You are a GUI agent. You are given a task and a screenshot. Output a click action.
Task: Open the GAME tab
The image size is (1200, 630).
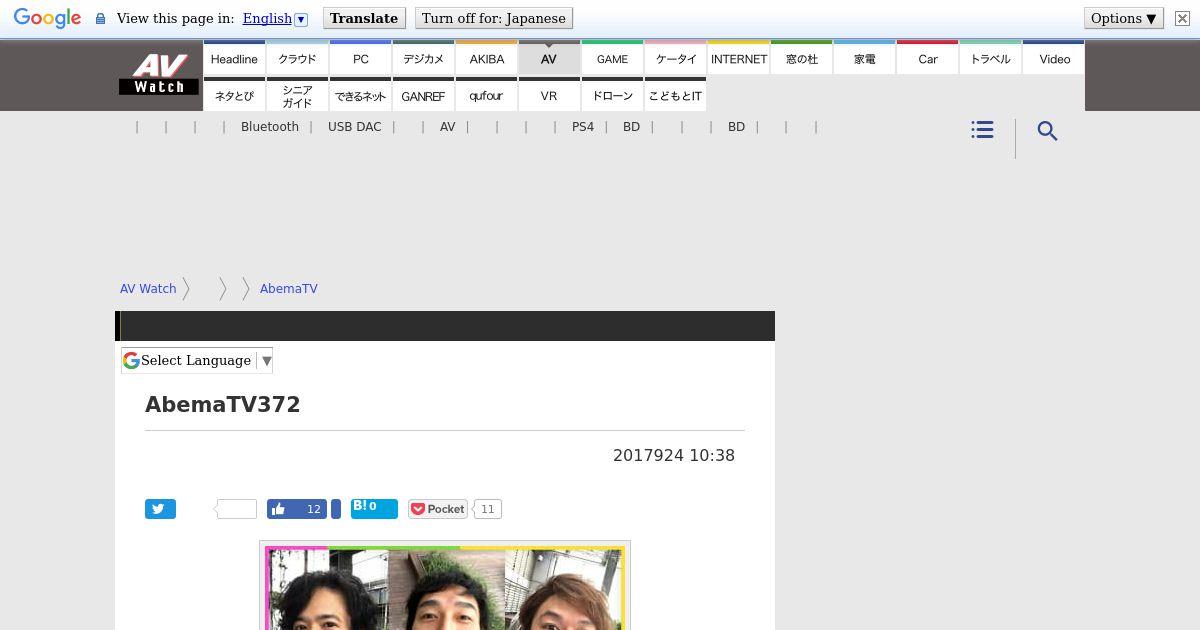[612, 59]
